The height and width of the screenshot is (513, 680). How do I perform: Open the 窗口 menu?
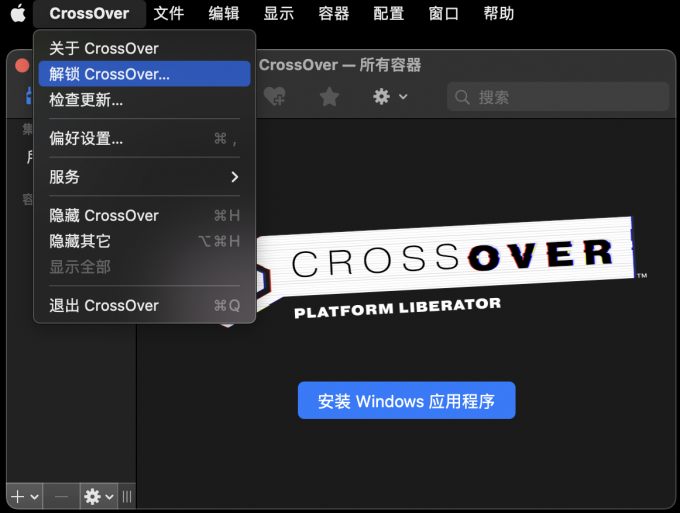click(444, 13)
